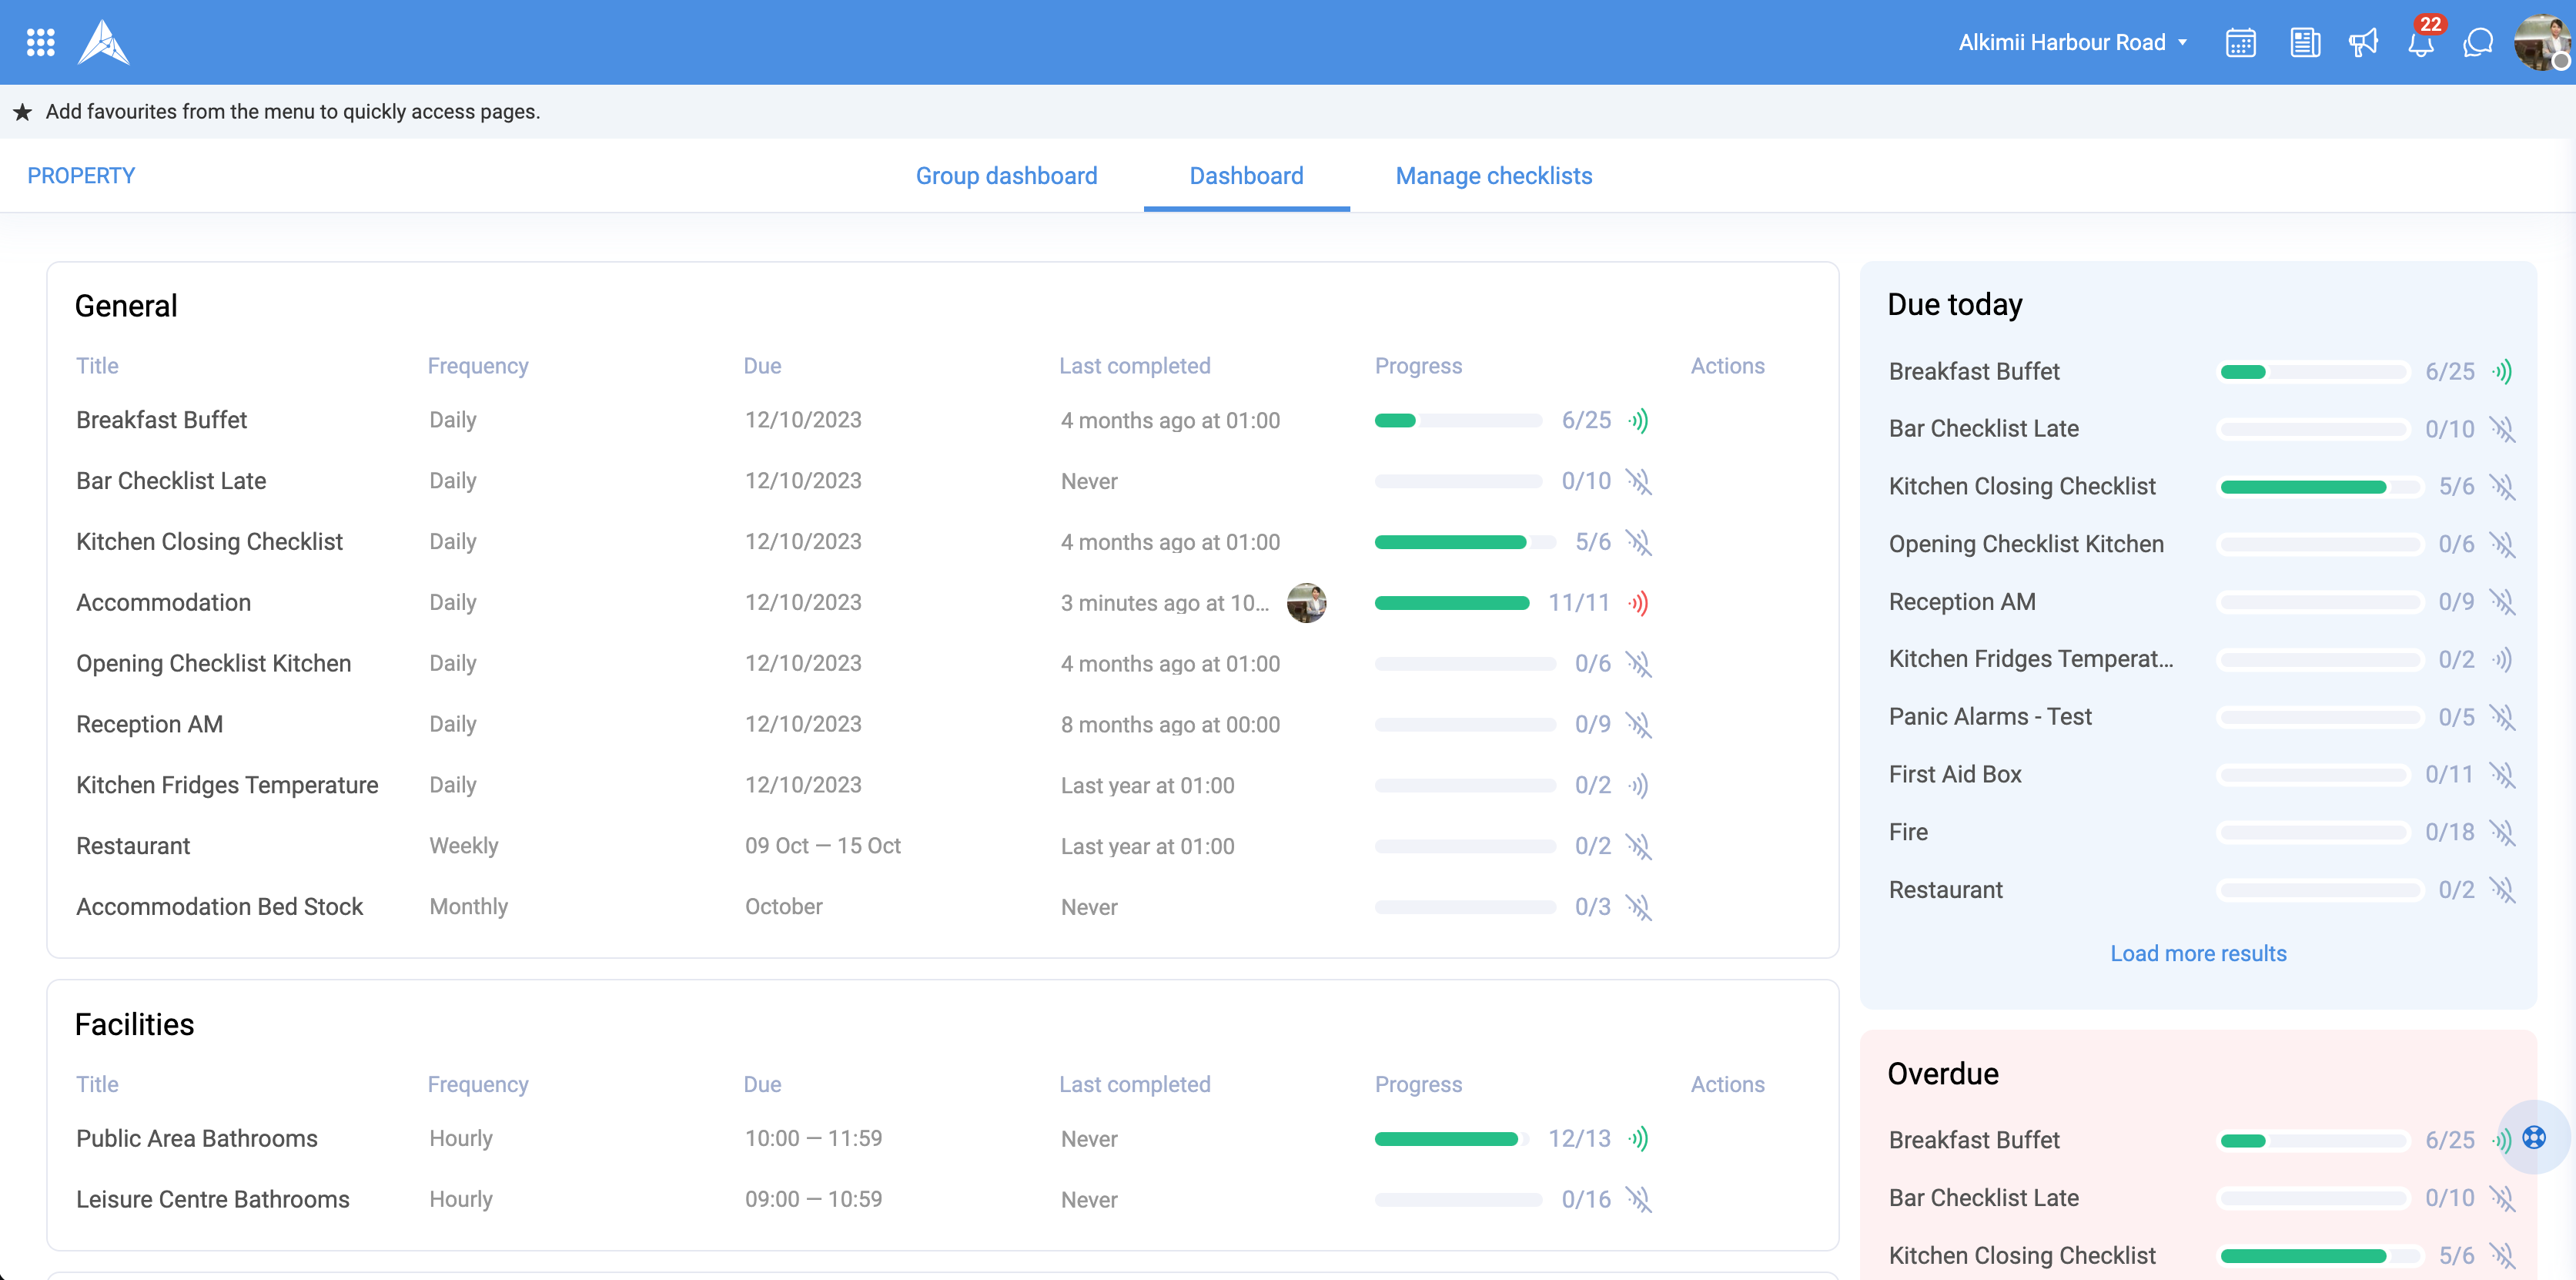Select the PROPERTY menu item
The width and height of the screenshot is (2576, 1280).
81,175
